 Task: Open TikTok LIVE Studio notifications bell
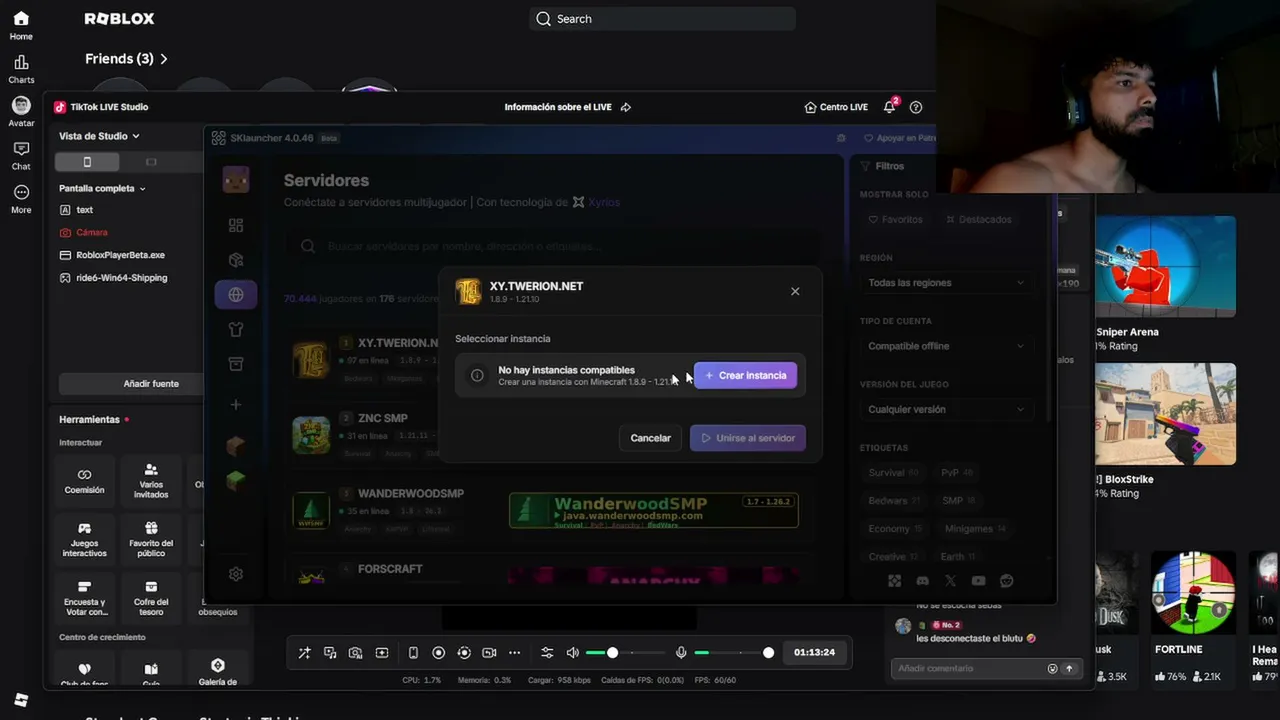(x=889, y=107)
